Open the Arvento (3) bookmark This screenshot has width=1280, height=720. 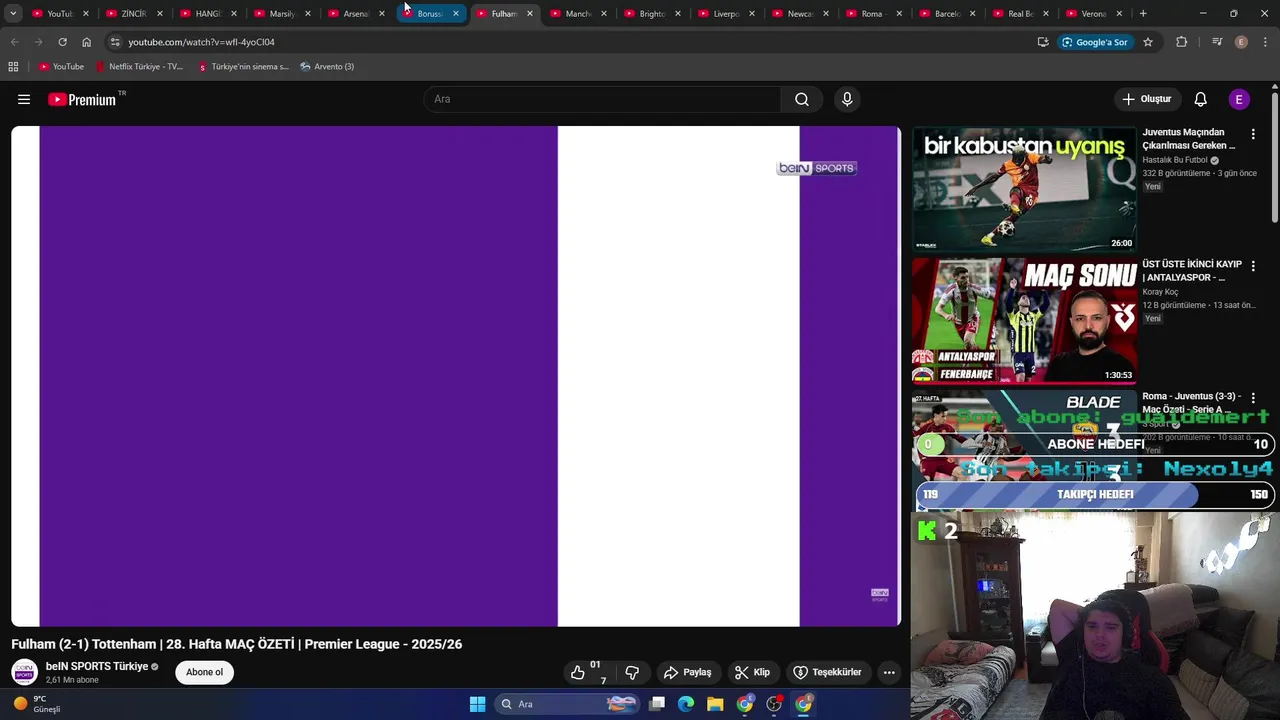(327, 67)
